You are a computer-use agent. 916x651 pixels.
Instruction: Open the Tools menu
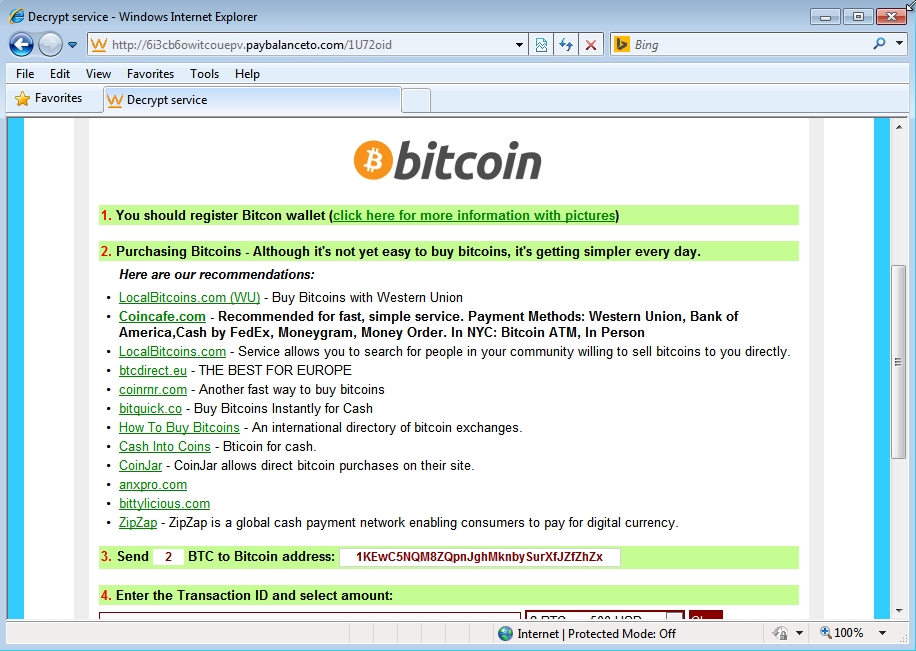pos(204,74)
